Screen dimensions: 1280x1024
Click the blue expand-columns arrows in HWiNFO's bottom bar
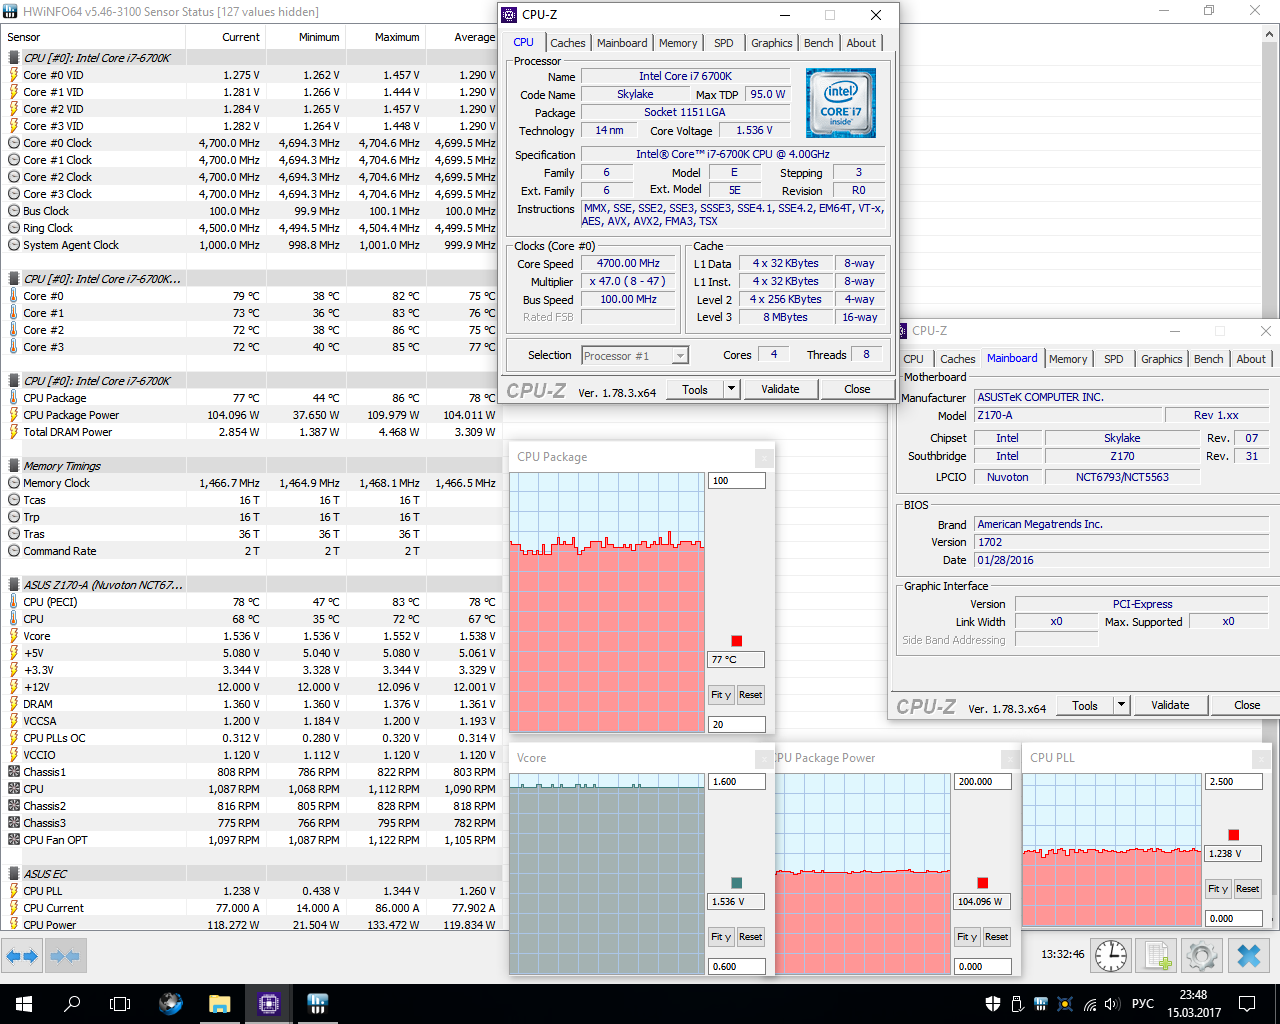point(21,957)
